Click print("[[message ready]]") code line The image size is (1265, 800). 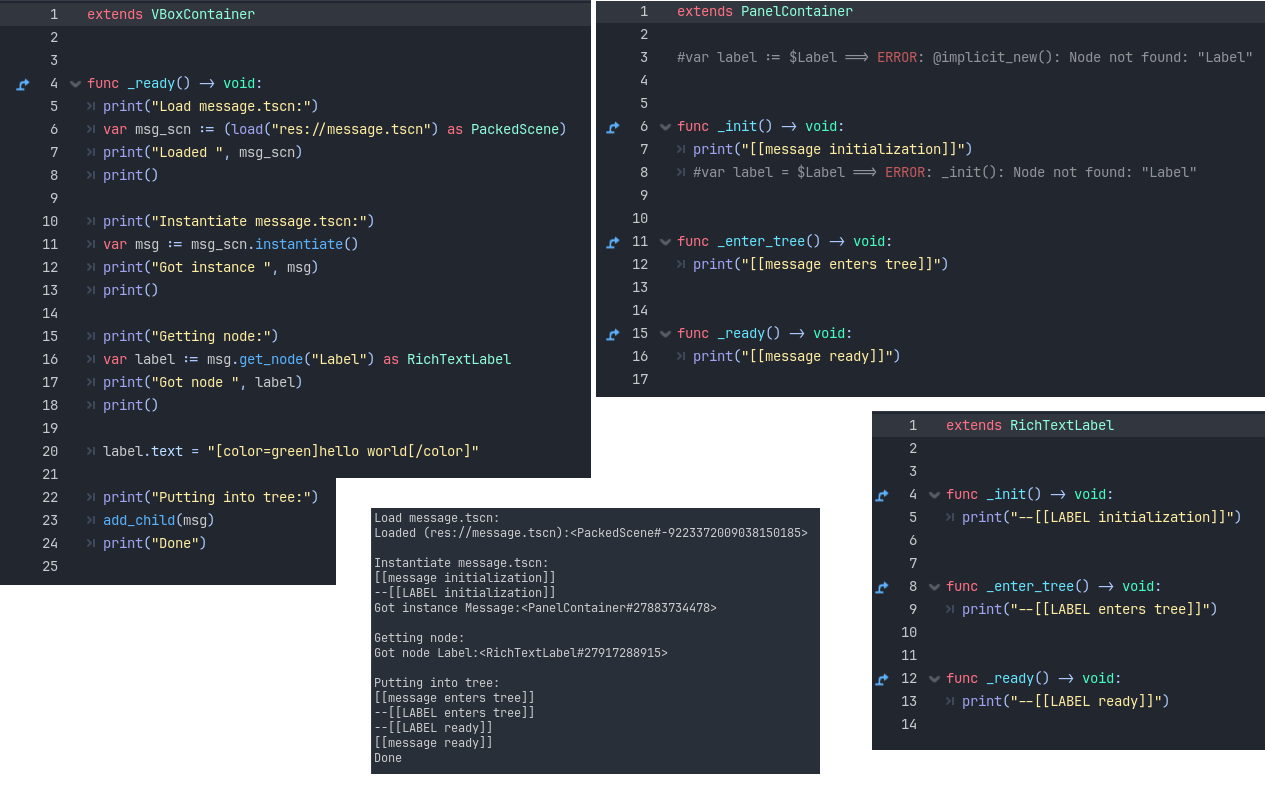[796, 357]
